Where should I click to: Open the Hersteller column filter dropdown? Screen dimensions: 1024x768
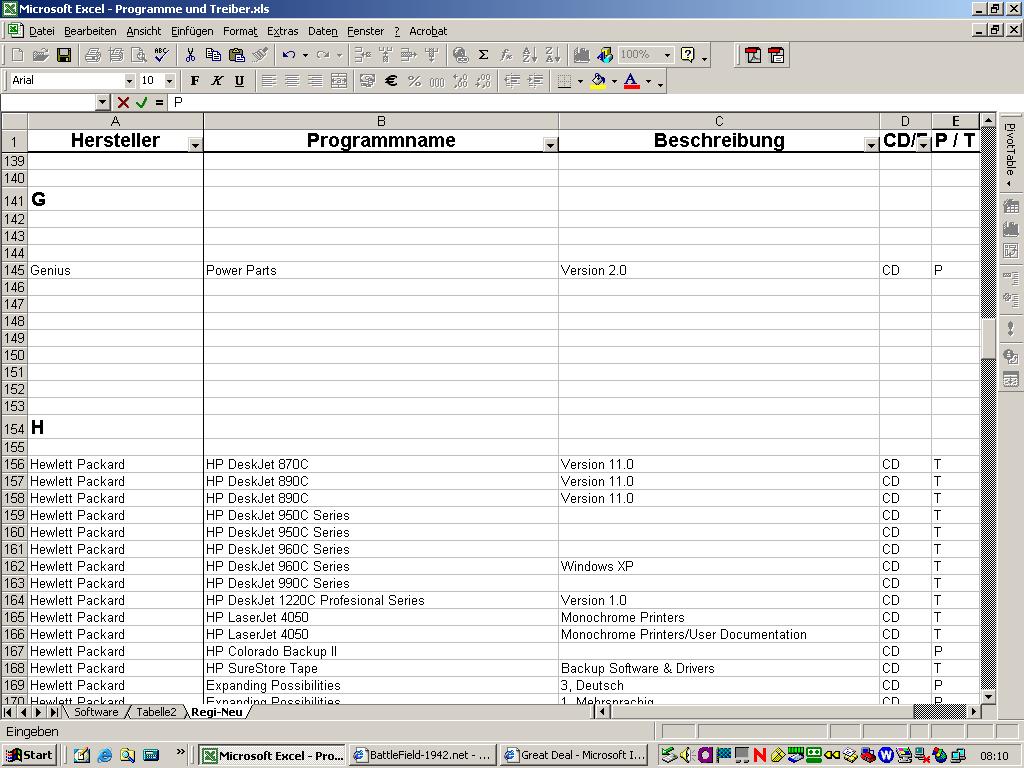[195, 145]
